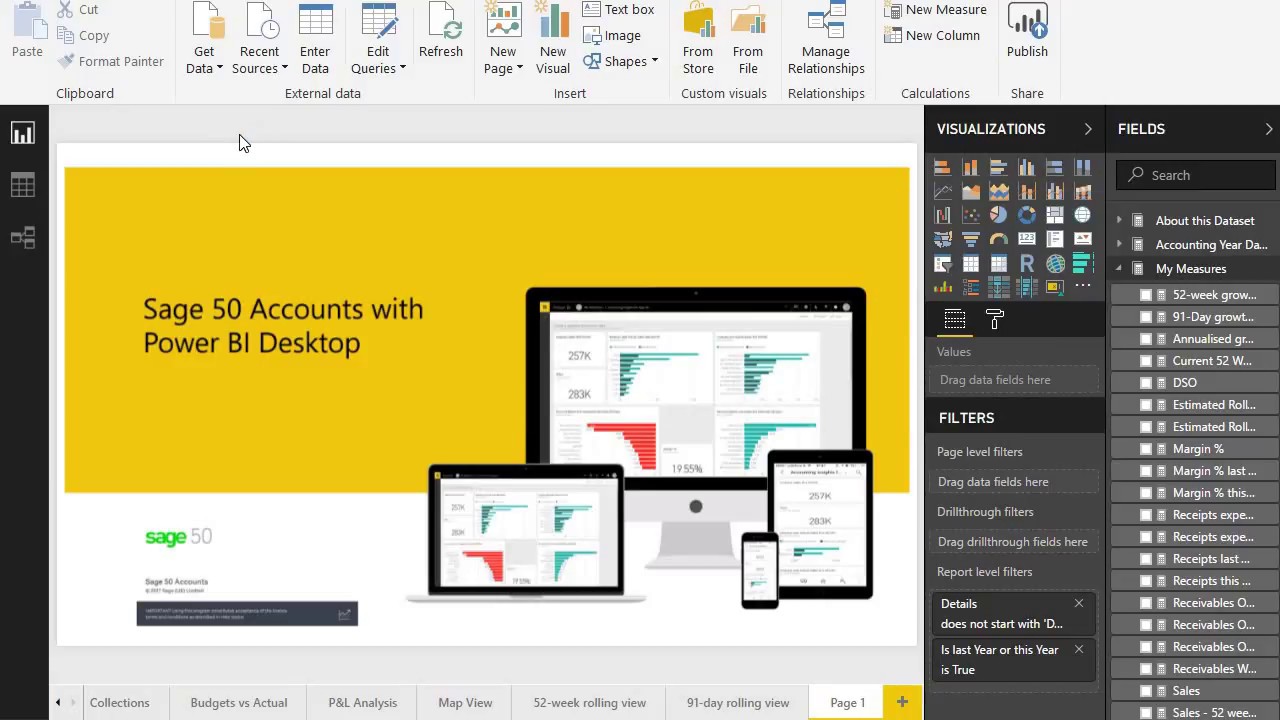Remove the Details report level filter

(x=1079, y=603)
